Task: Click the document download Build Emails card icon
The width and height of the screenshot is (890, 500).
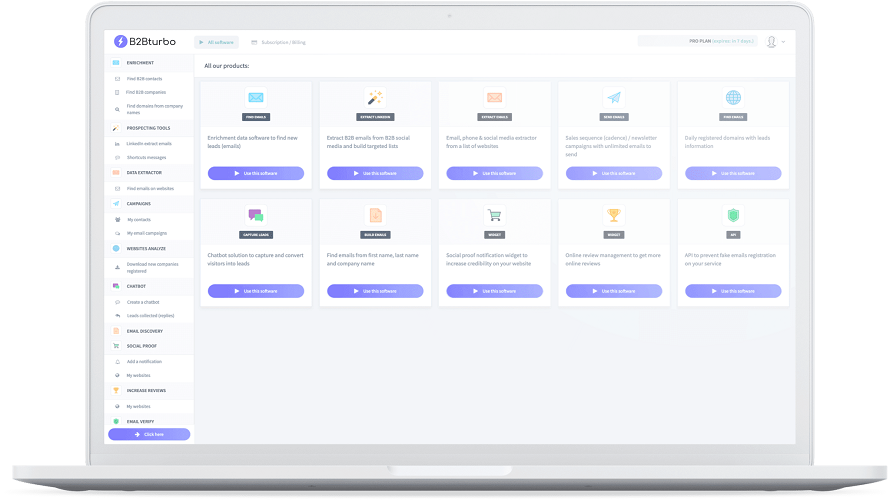Action: point(375,216)
